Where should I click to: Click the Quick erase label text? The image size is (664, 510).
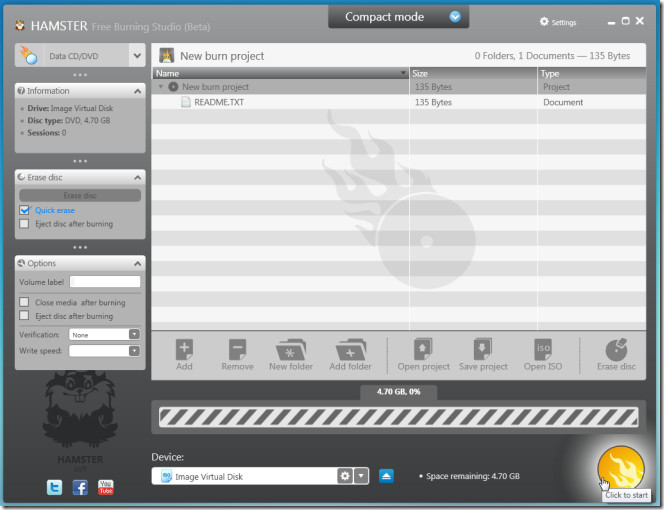tap(55, 210)
